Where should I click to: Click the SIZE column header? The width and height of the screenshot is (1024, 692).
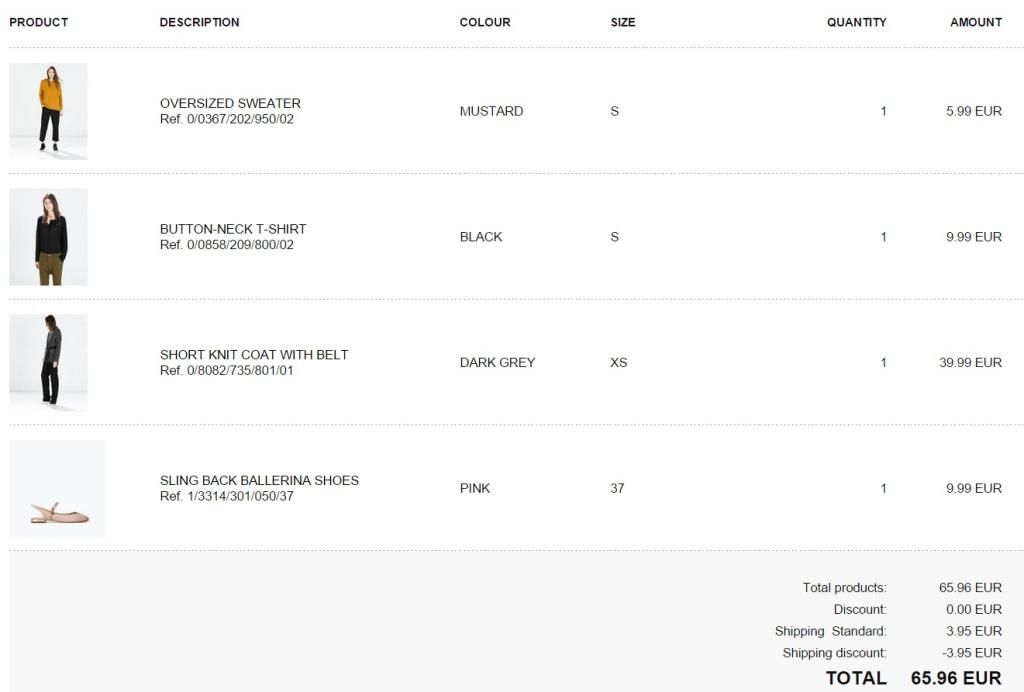click(623, 22)
